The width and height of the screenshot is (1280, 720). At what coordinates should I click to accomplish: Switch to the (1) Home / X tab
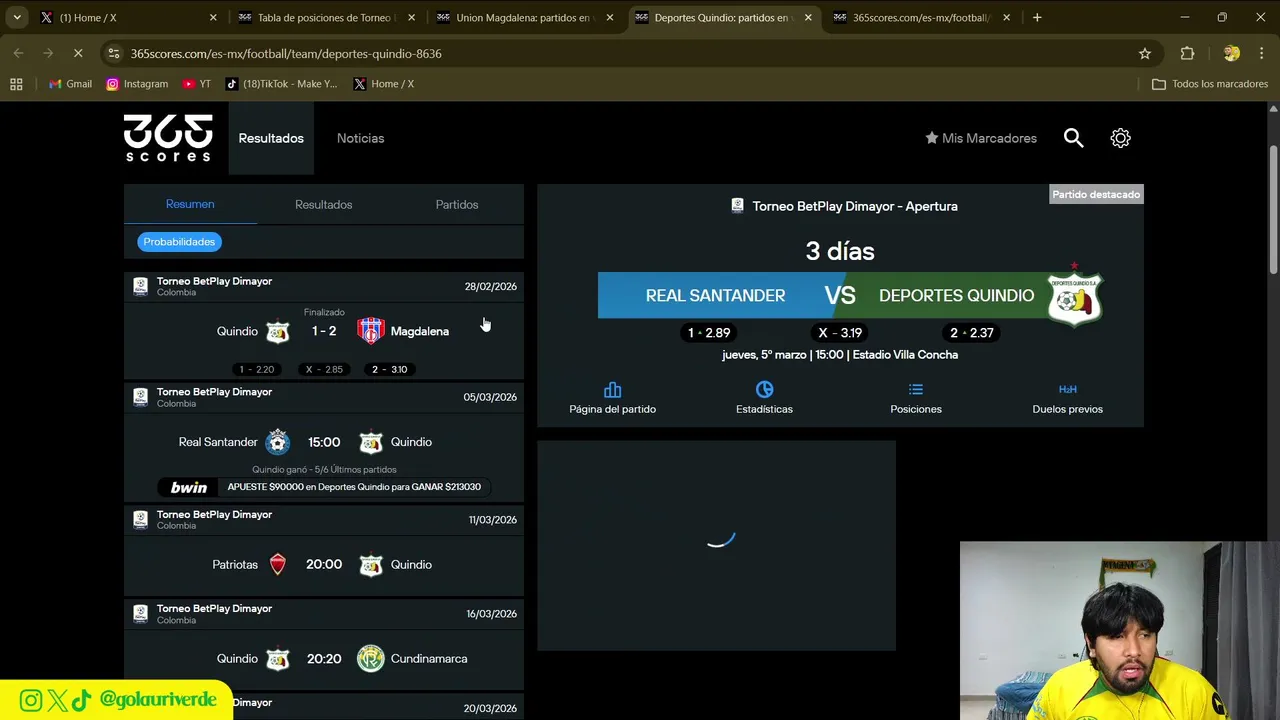(128, 17)
